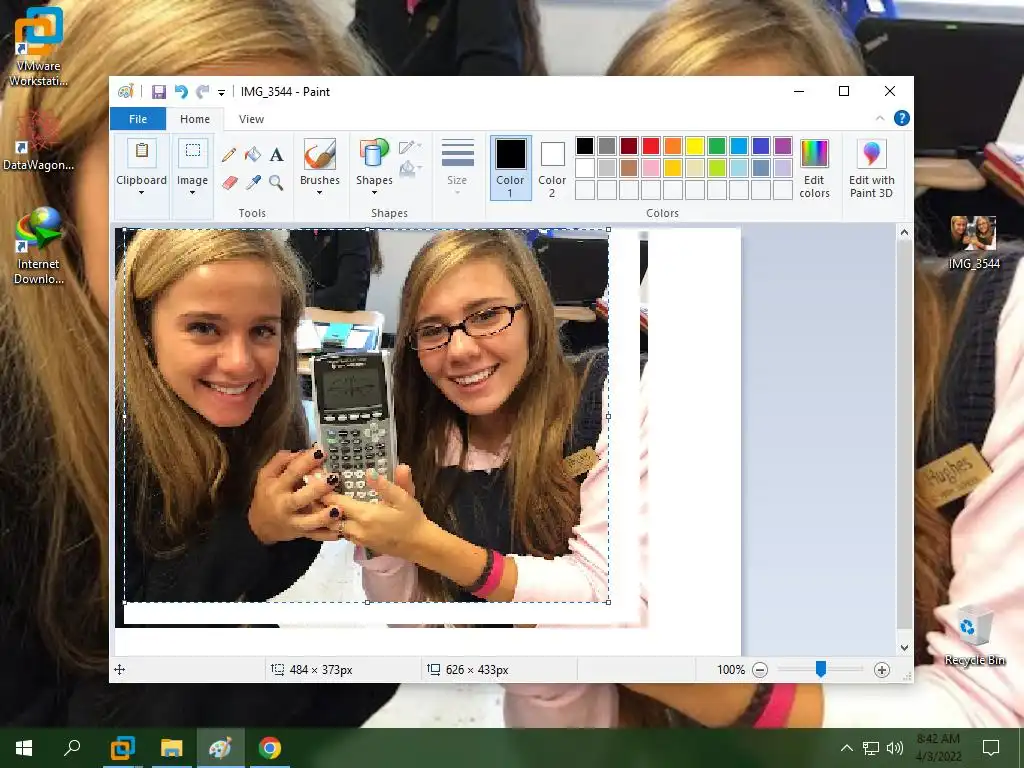
Task: Pick the purple color swatch
Action: pos(783,146)
